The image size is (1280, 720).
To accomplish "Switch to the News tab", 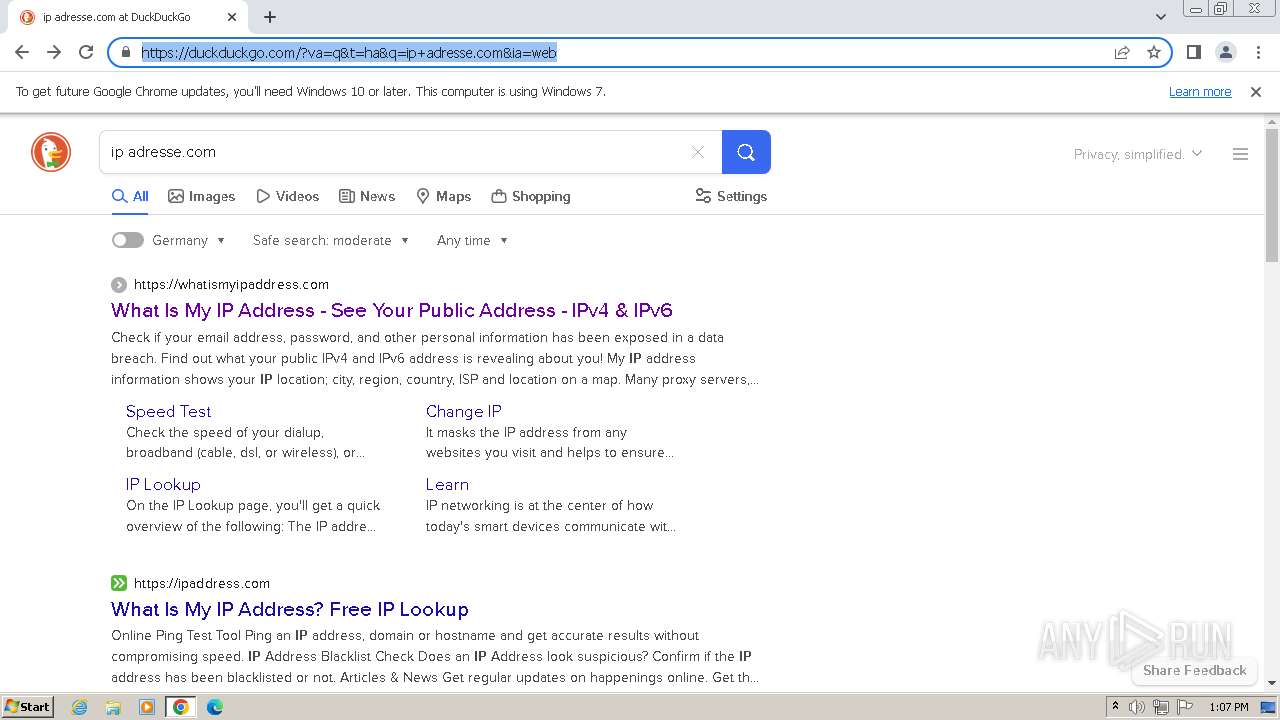I will [367, 196].
